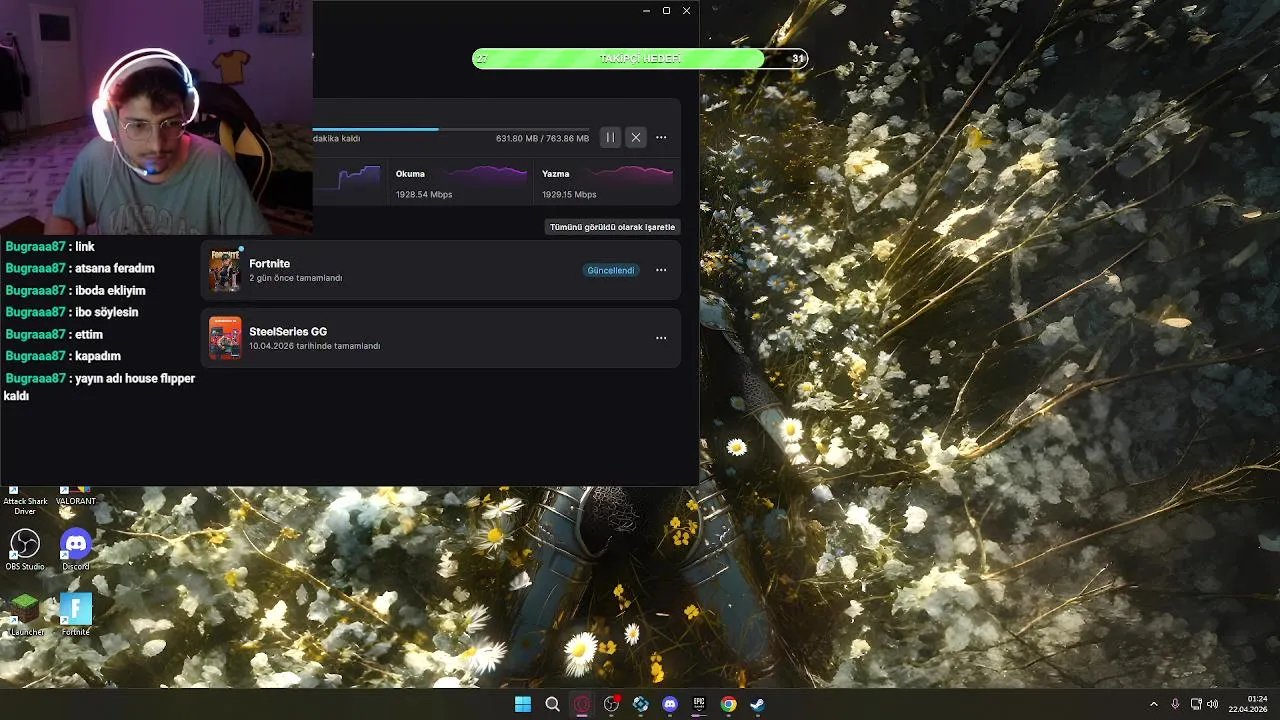Open the Windows Start menu
The height and width of the screenshot is (720, 1280).
[523, 704]
